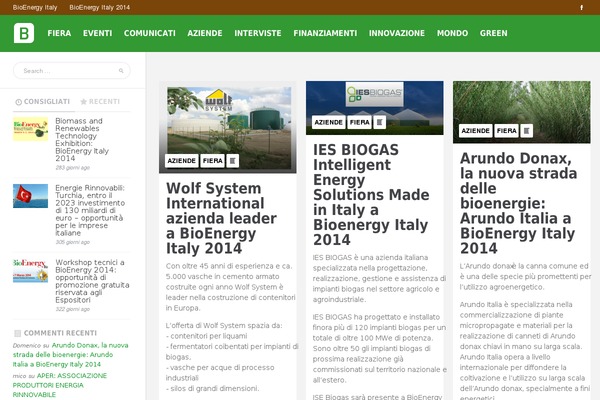
Task: Open the MONDO menu item
Action: click(x=452, y=33)
